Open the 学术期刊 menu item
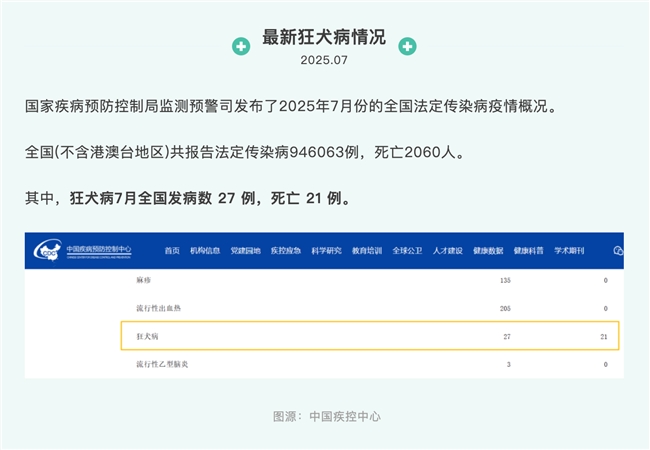This screenshot has width=650, height=450. point(569,251)
